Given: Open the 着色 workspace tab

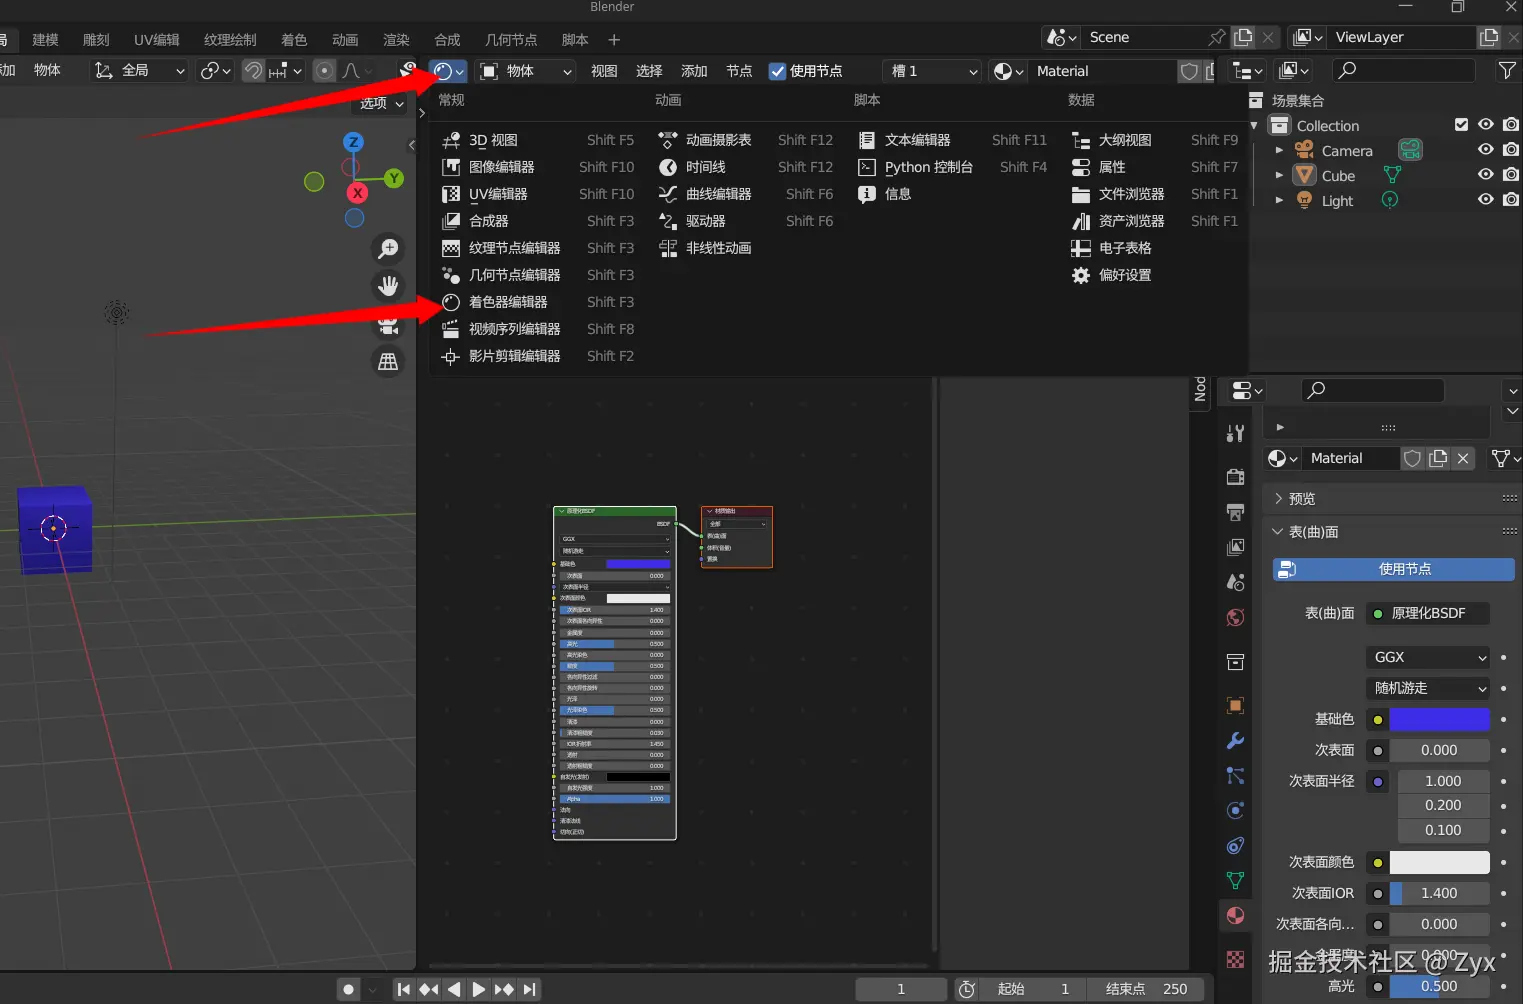Looking at the screenshot, I should click(x=294, y=40).
